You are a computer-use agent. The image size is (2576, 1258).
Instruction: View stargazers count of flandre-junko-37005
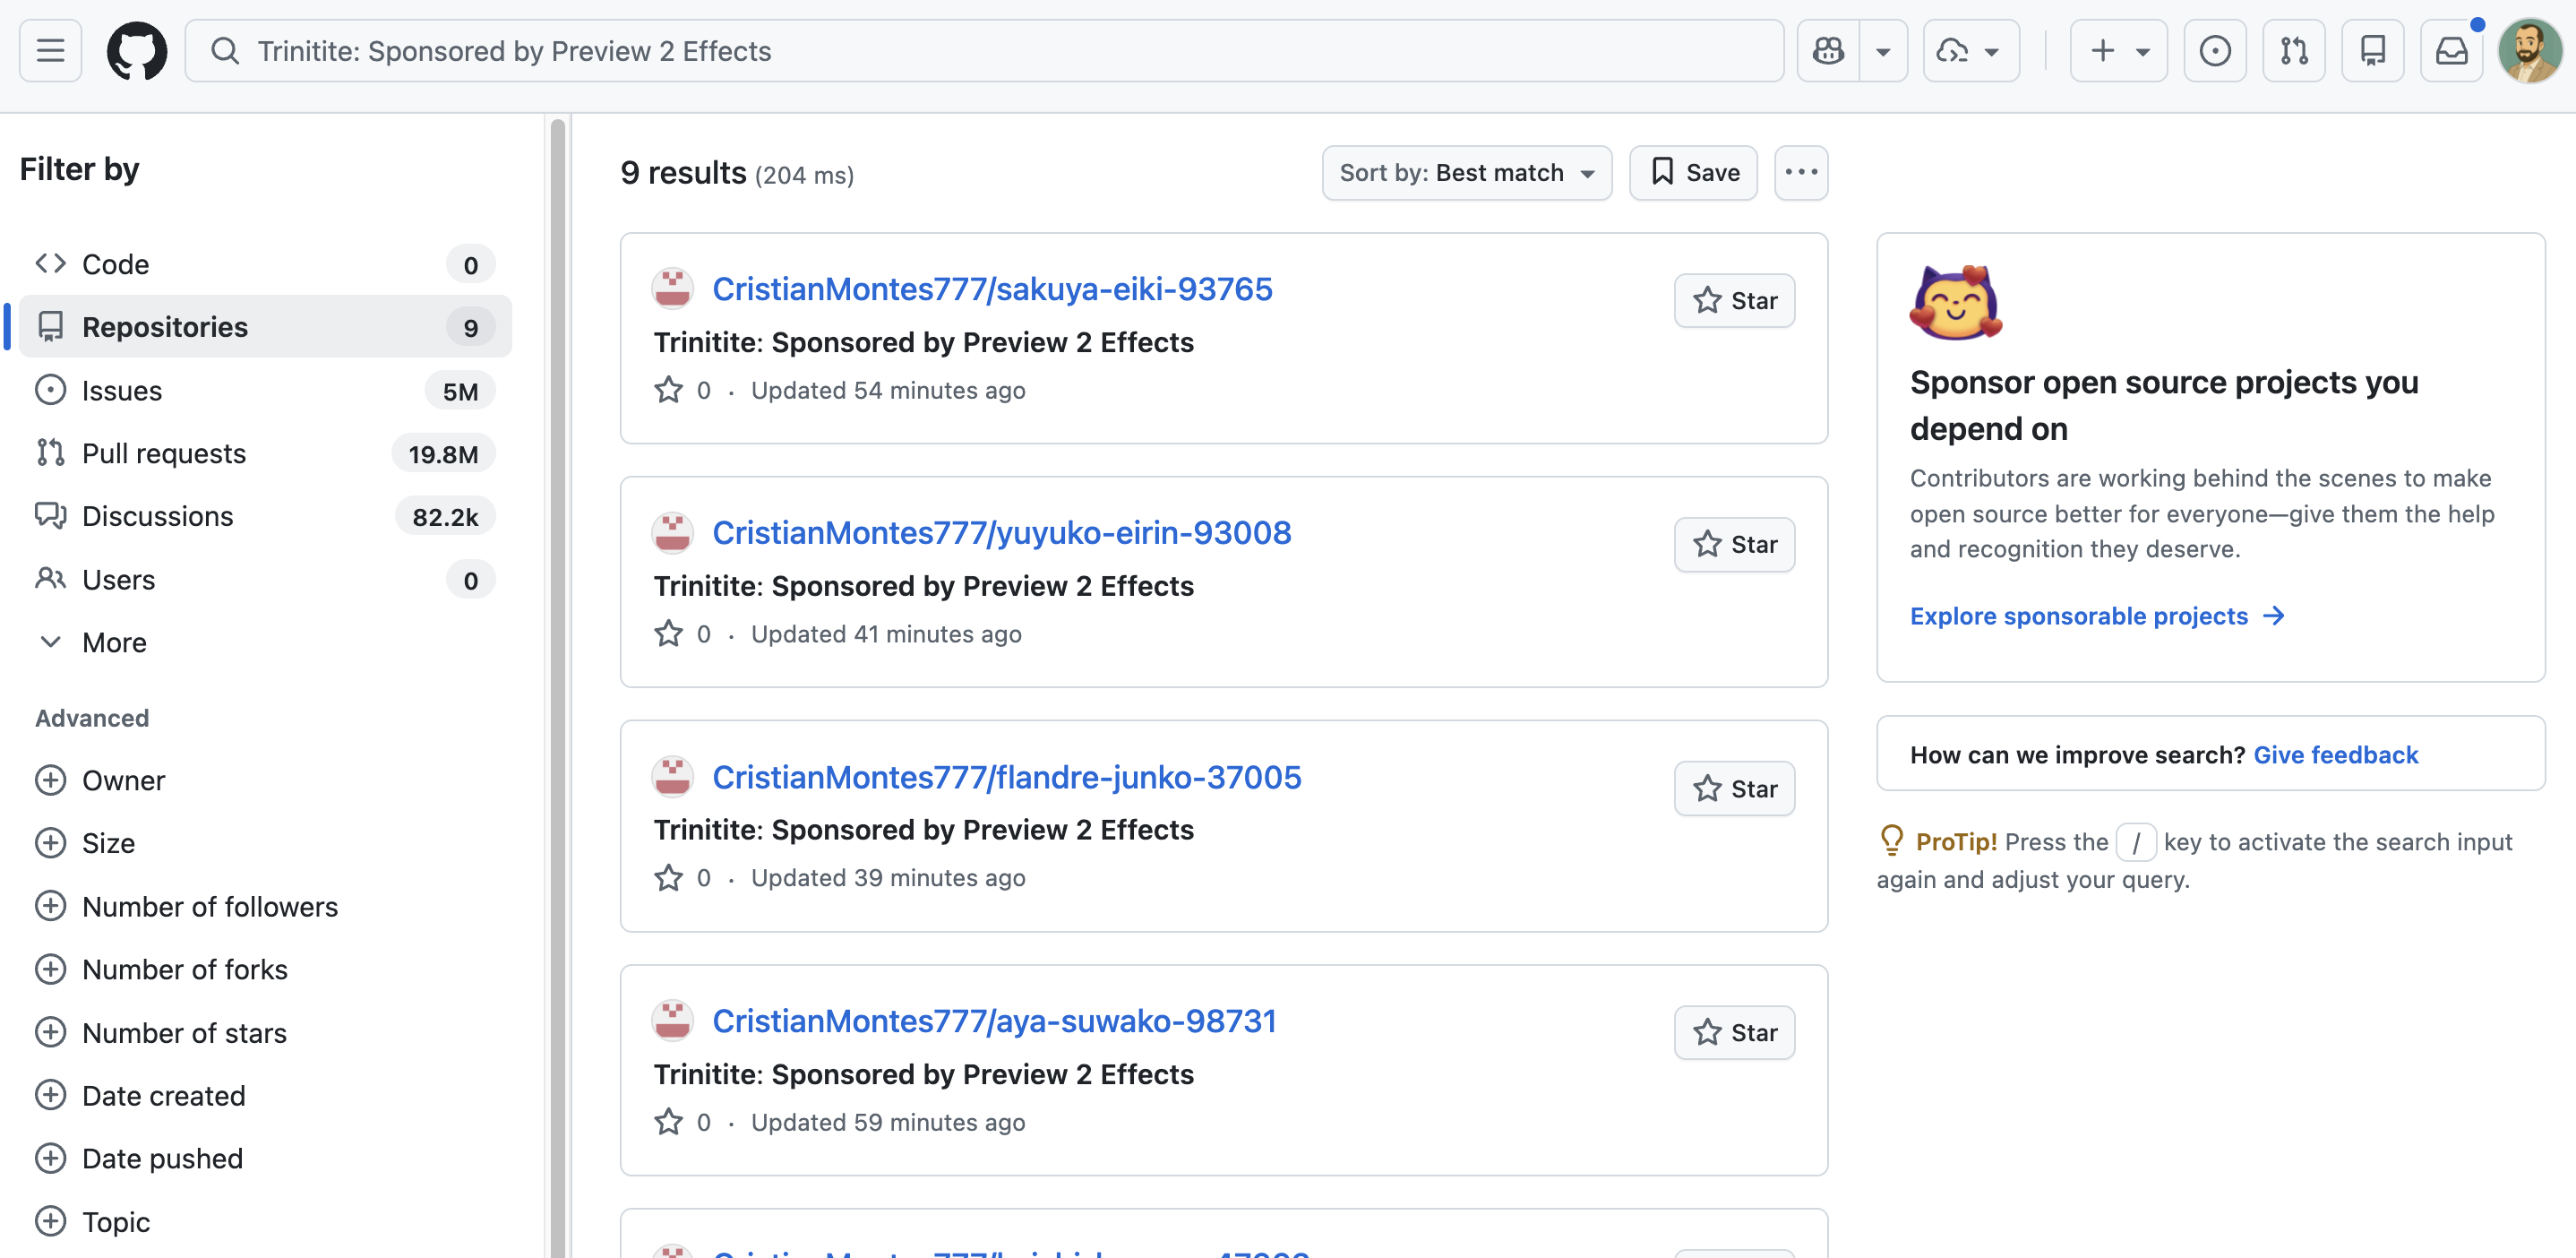click(x=683, y=878)
